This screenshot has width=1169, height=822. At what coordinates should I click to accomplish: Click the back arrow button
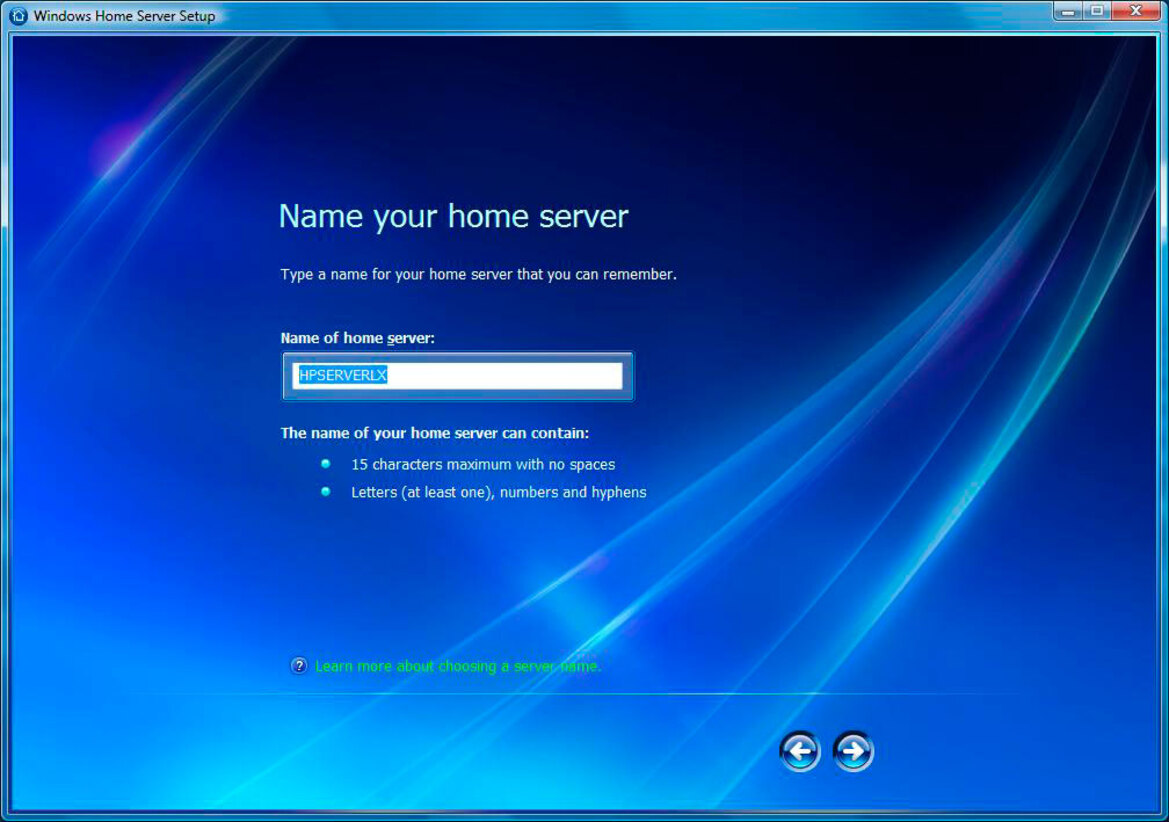(x=800, y=750)
